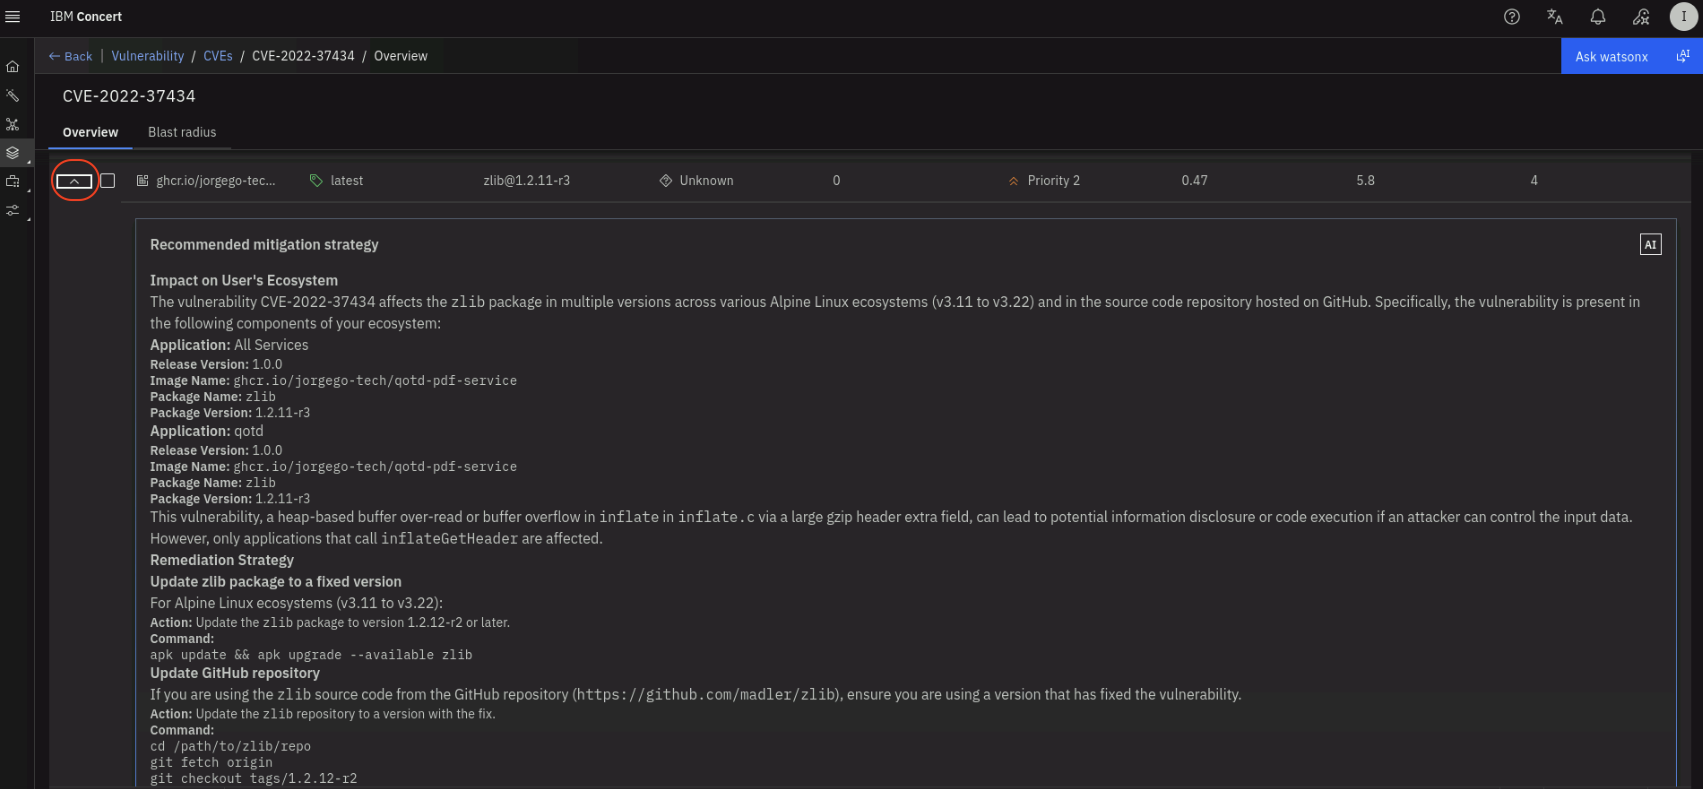Open the settings sliders sidebar icon

coord(13,211)
